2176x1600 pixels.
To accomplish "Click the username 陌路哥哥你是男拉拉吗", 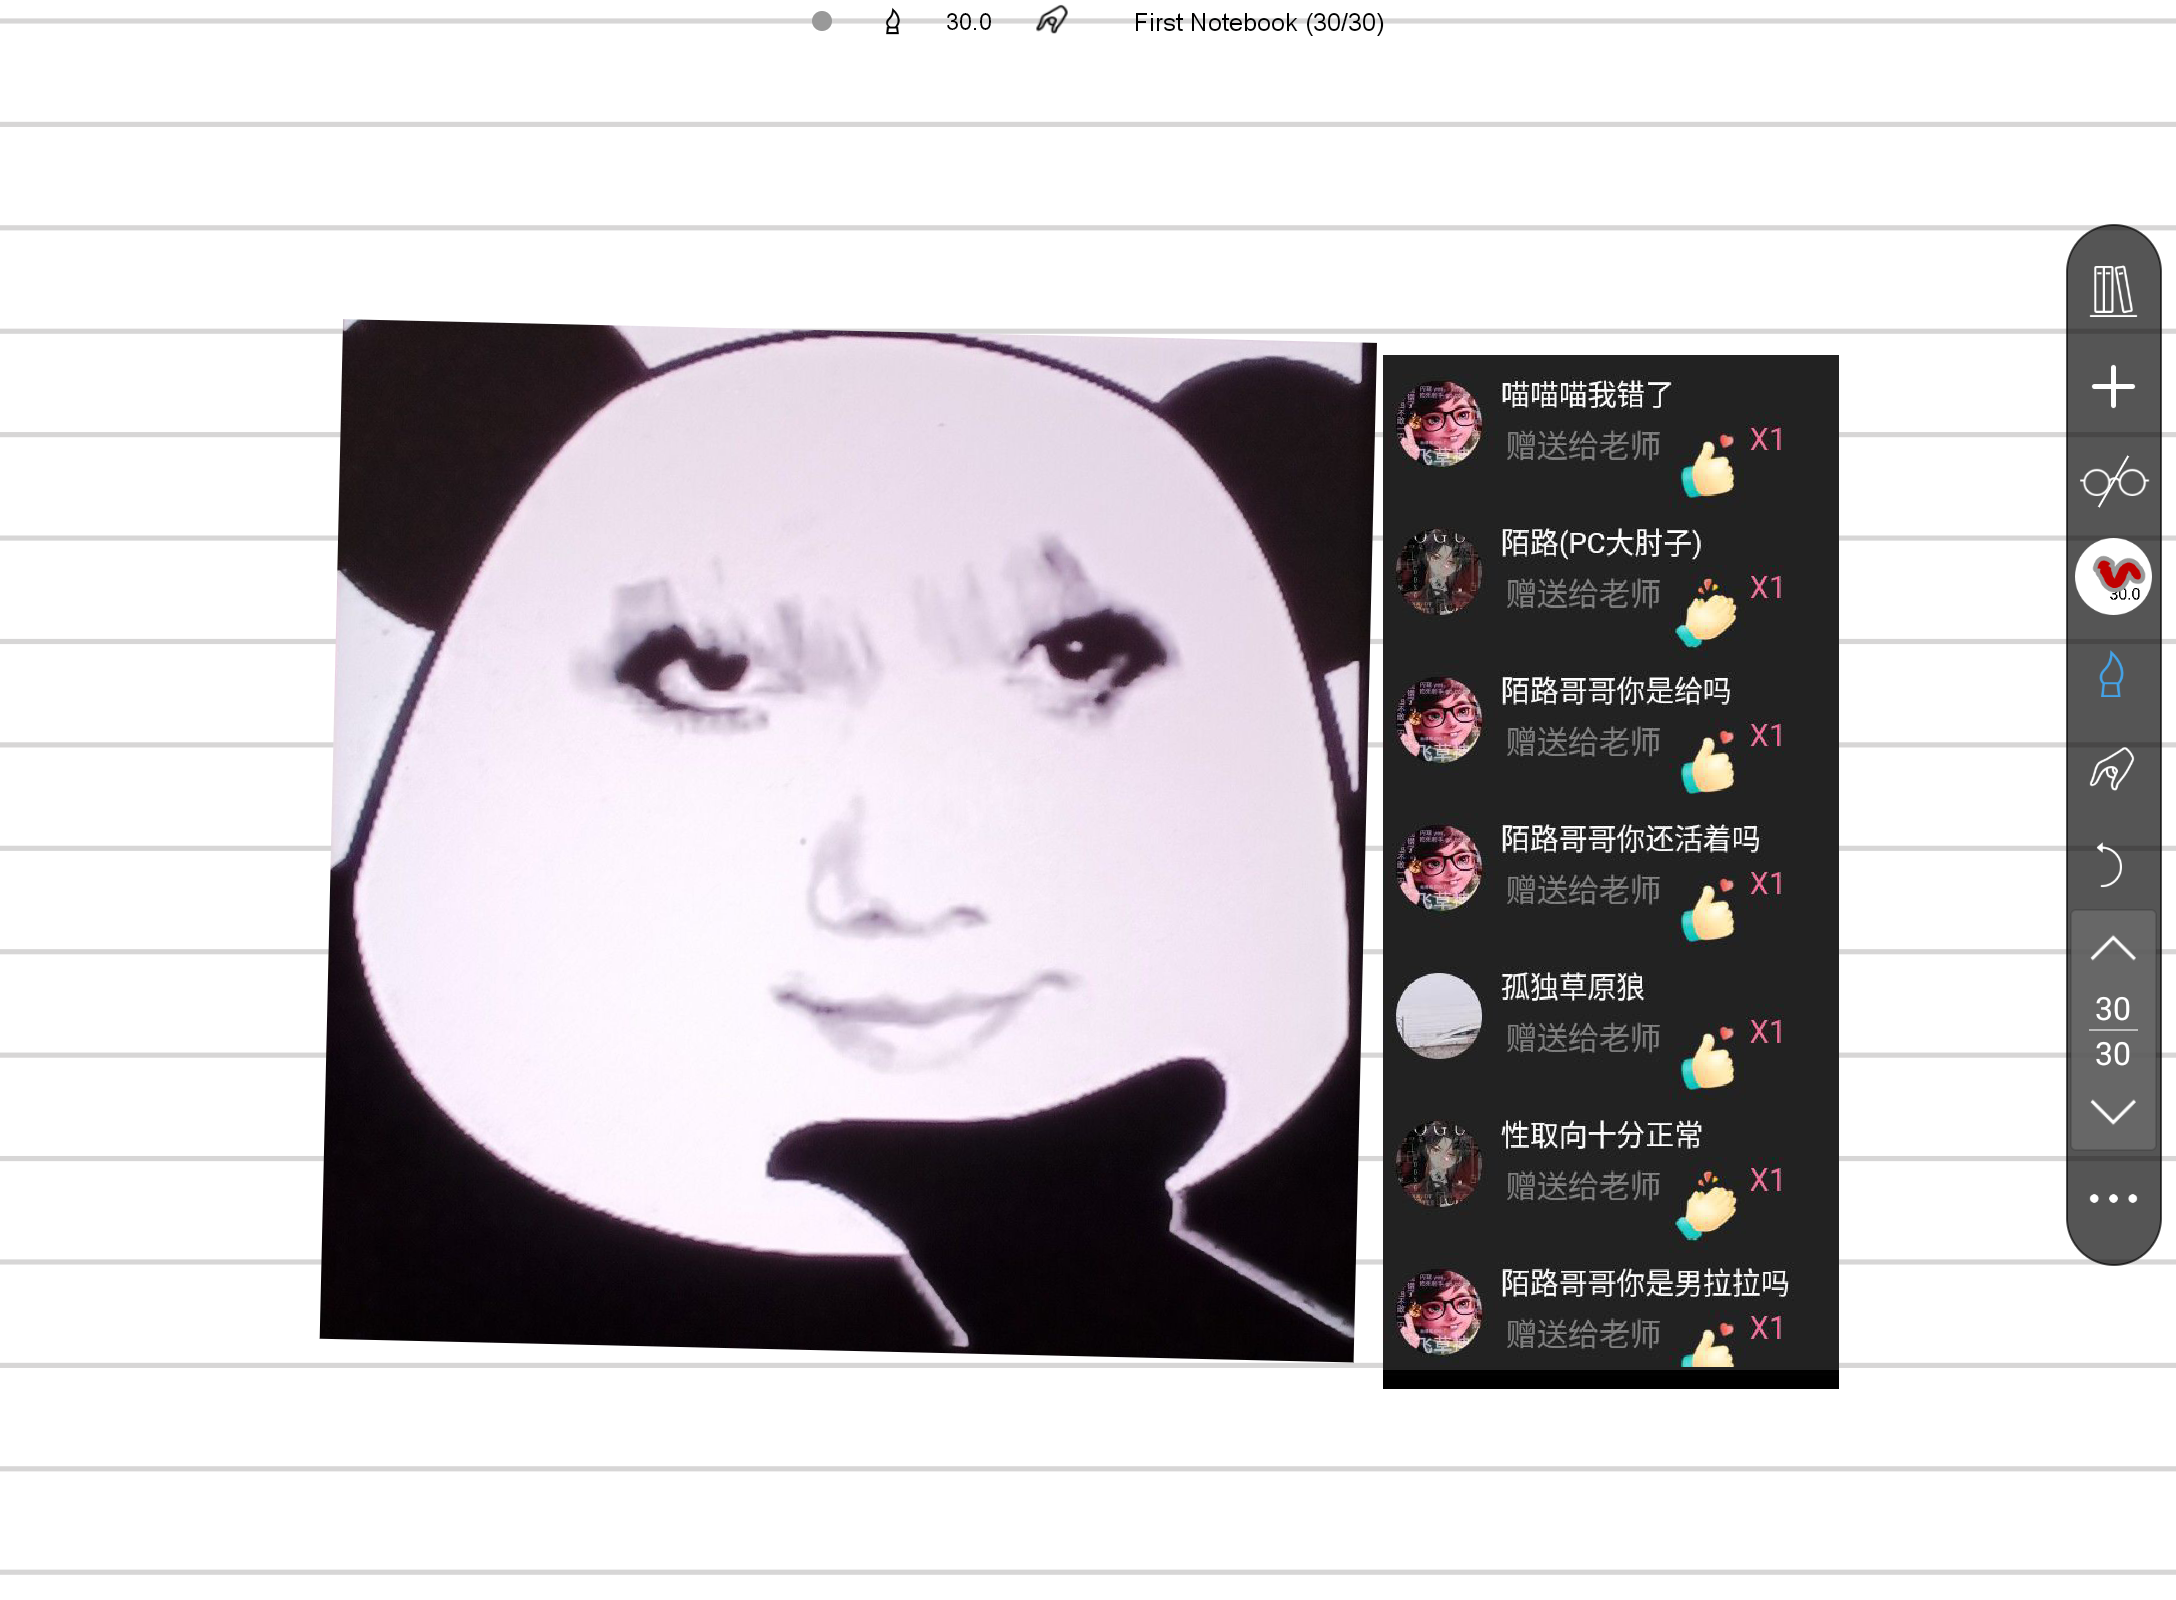I will click(1645, 1283).
